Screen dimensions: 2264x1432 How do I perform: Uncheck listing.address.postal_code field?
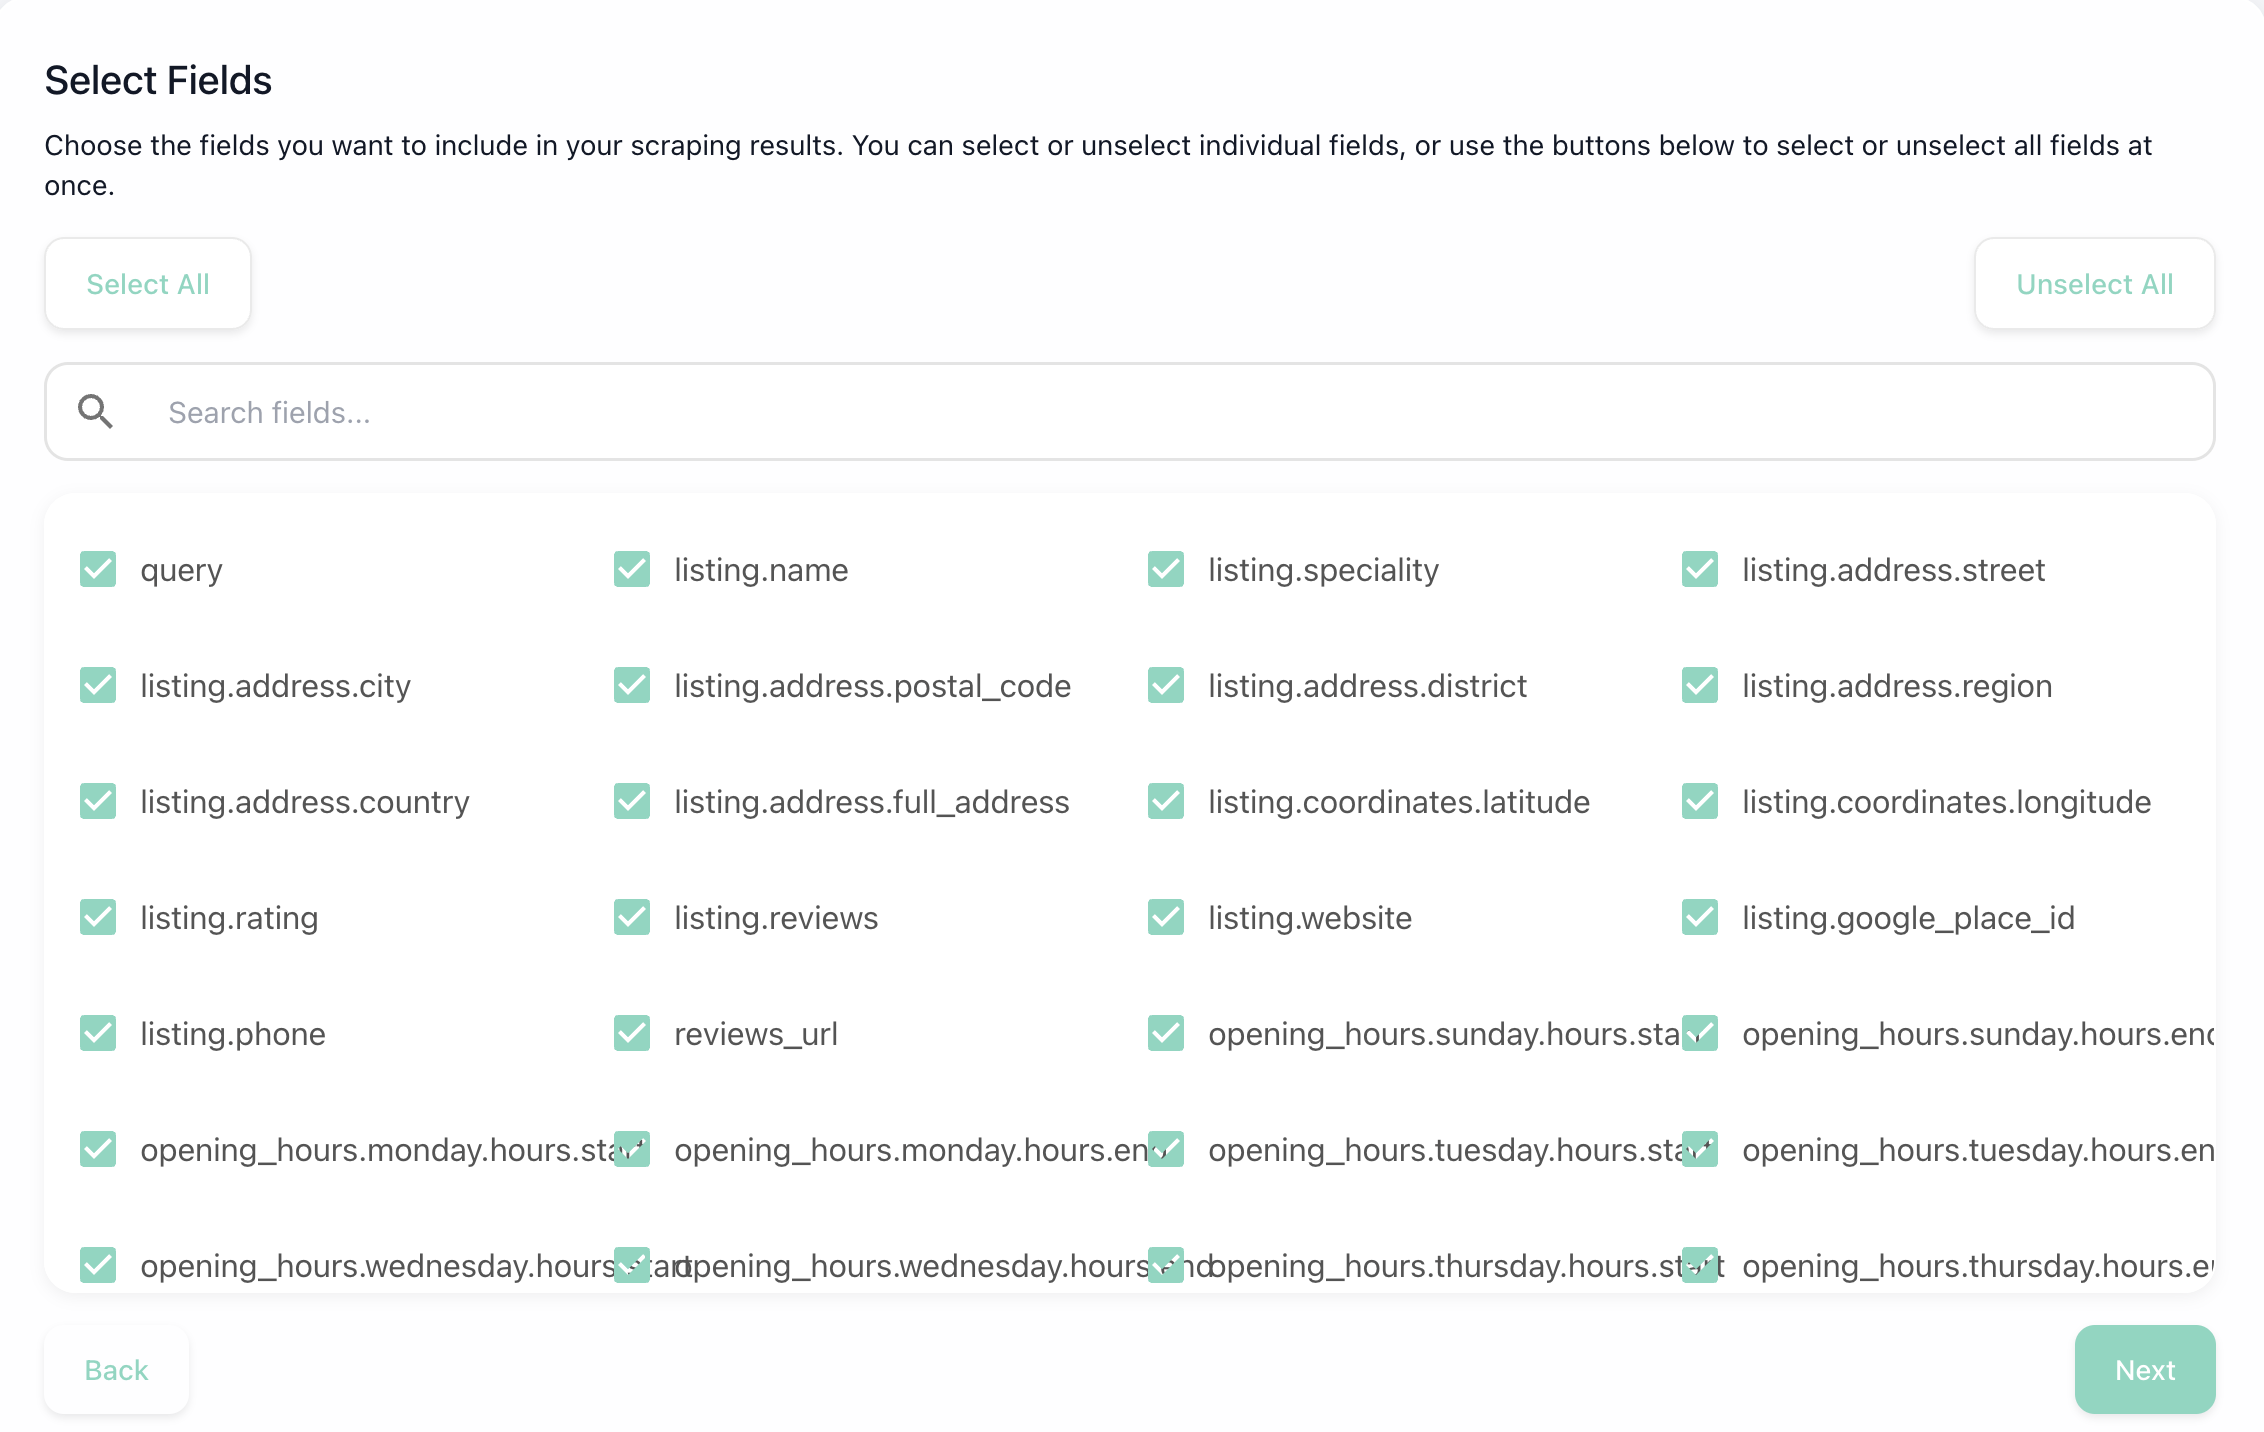(x=632, y=686)
